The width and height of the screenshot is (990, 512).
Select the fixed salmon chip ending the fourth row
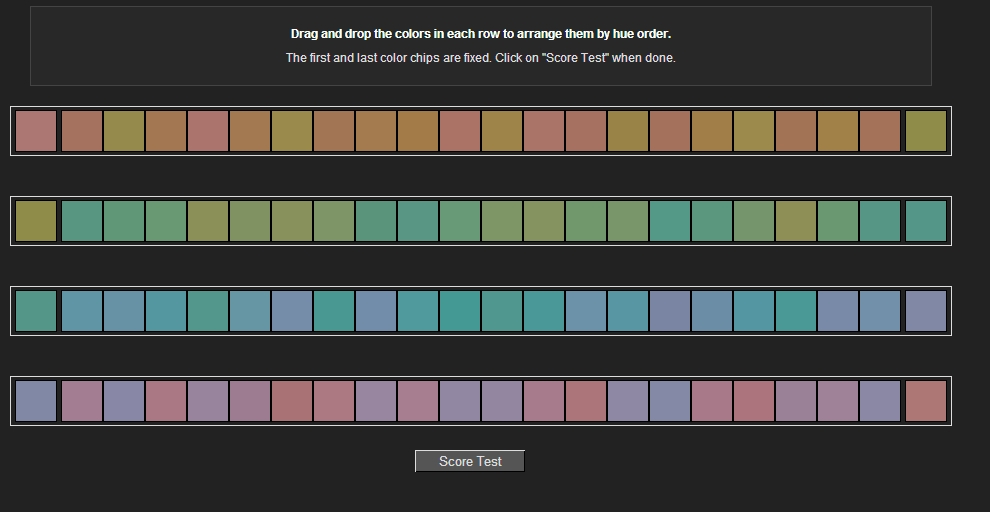coord(925,401)
